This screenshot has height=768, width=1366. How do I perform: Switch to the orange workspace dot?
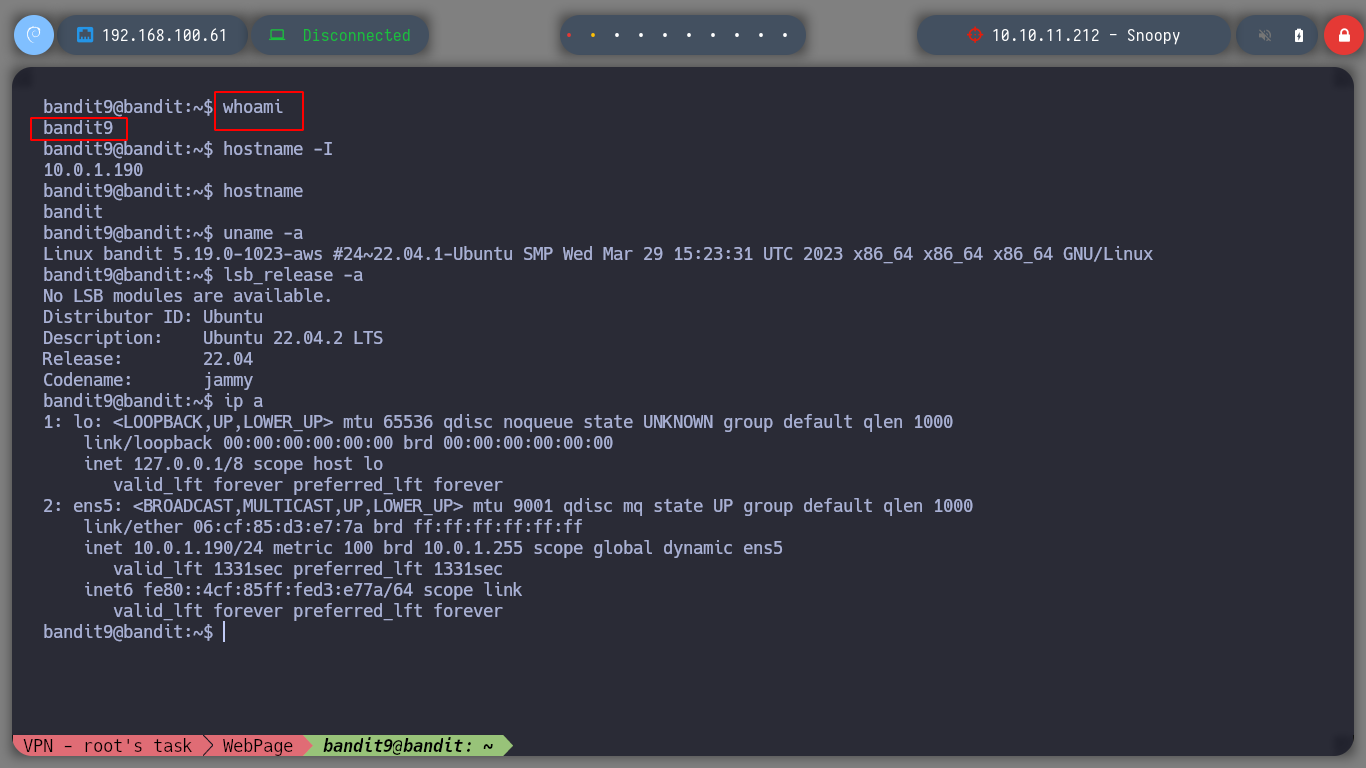[593, 35]
